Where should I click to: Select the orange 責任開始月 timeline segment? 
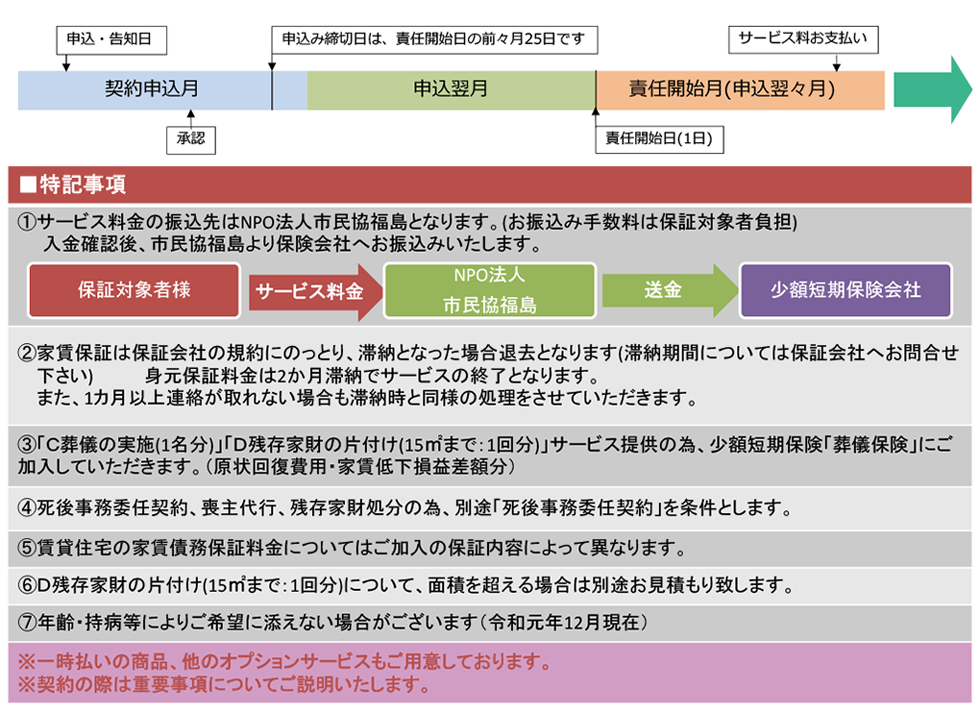tap(740, 89)
